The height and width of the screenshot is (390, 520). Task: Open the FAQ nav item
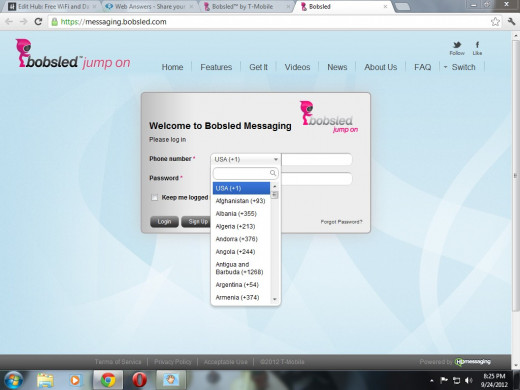[x=422, y=67]
